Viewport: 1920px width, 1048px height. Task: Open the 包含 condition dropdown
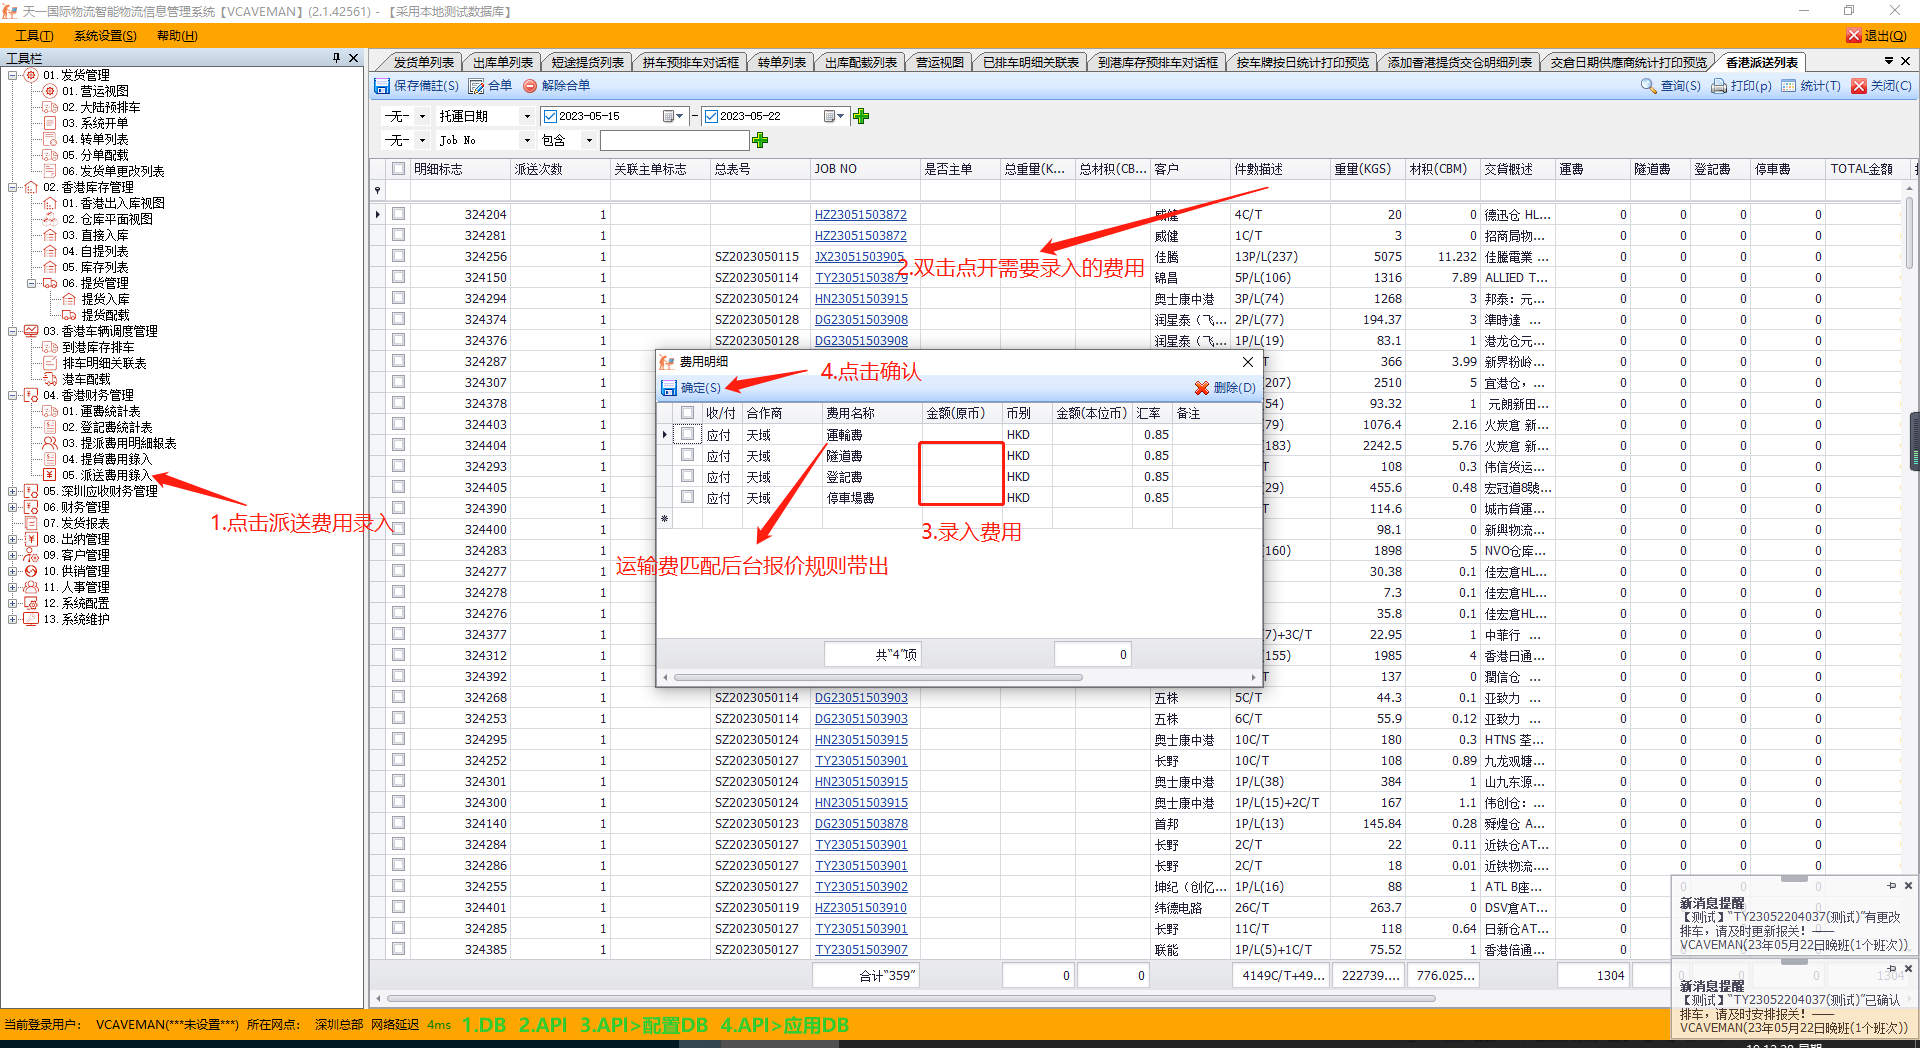[588, 140]
